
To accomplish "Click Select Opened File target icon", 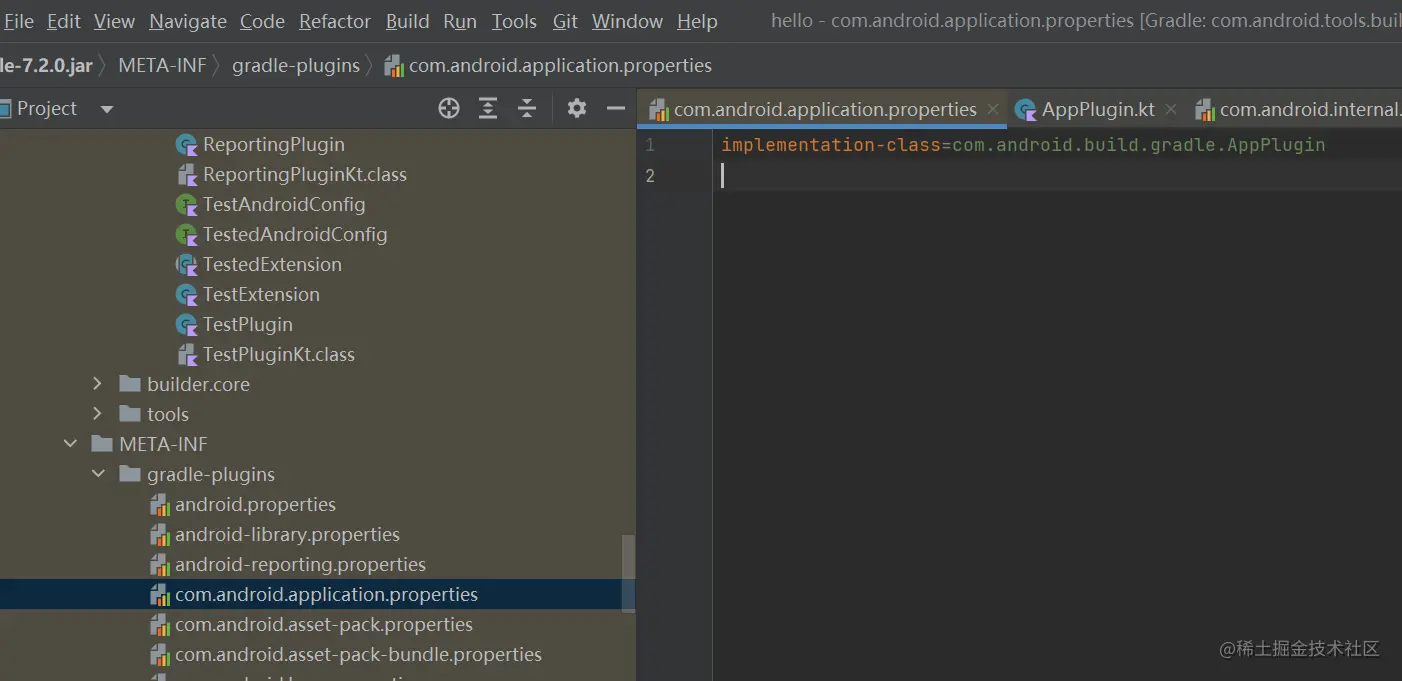I will point(449,109).
